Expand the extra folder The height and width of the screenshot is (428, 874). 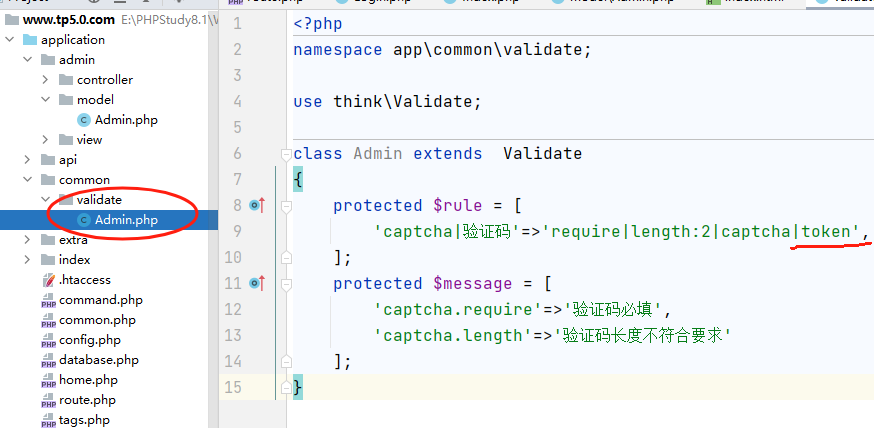[28, 240]
